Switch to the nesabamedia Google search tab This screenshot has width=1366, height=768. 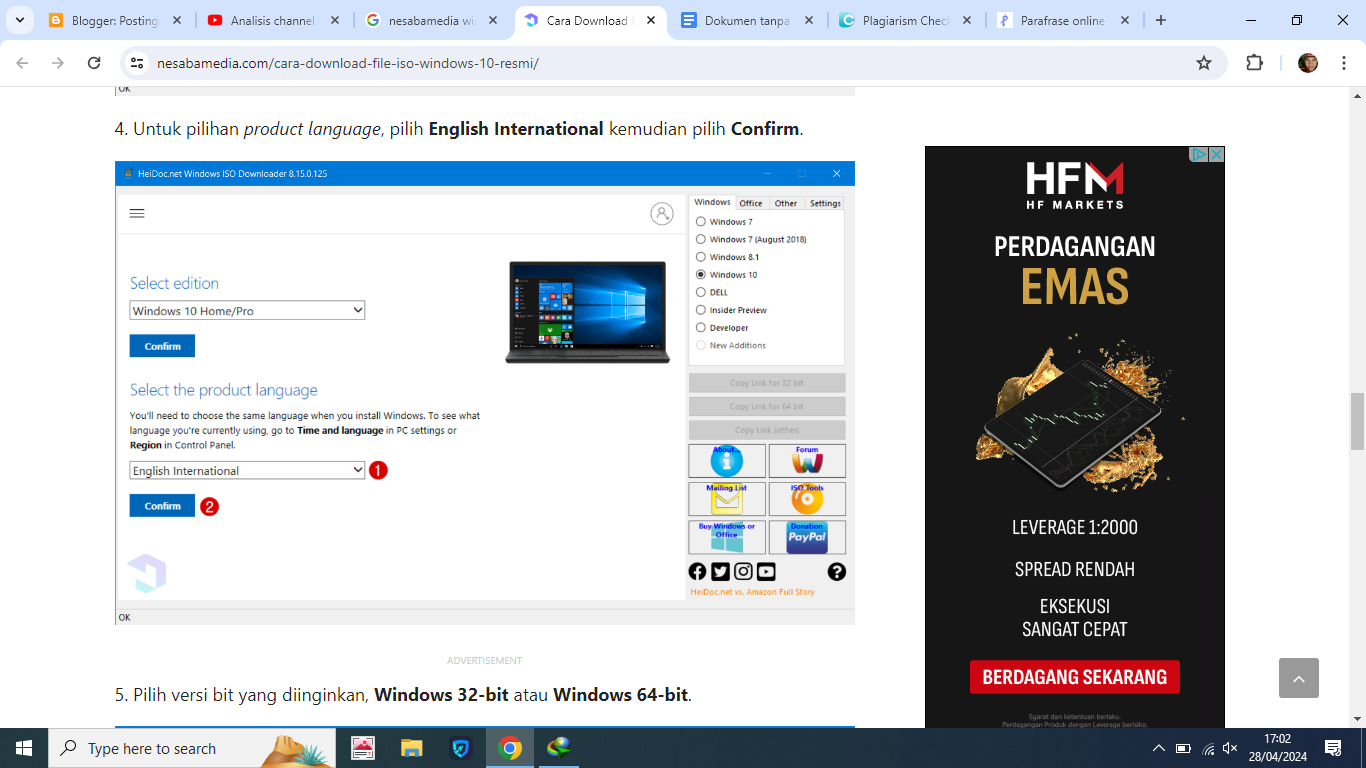[x=431, y=20]
